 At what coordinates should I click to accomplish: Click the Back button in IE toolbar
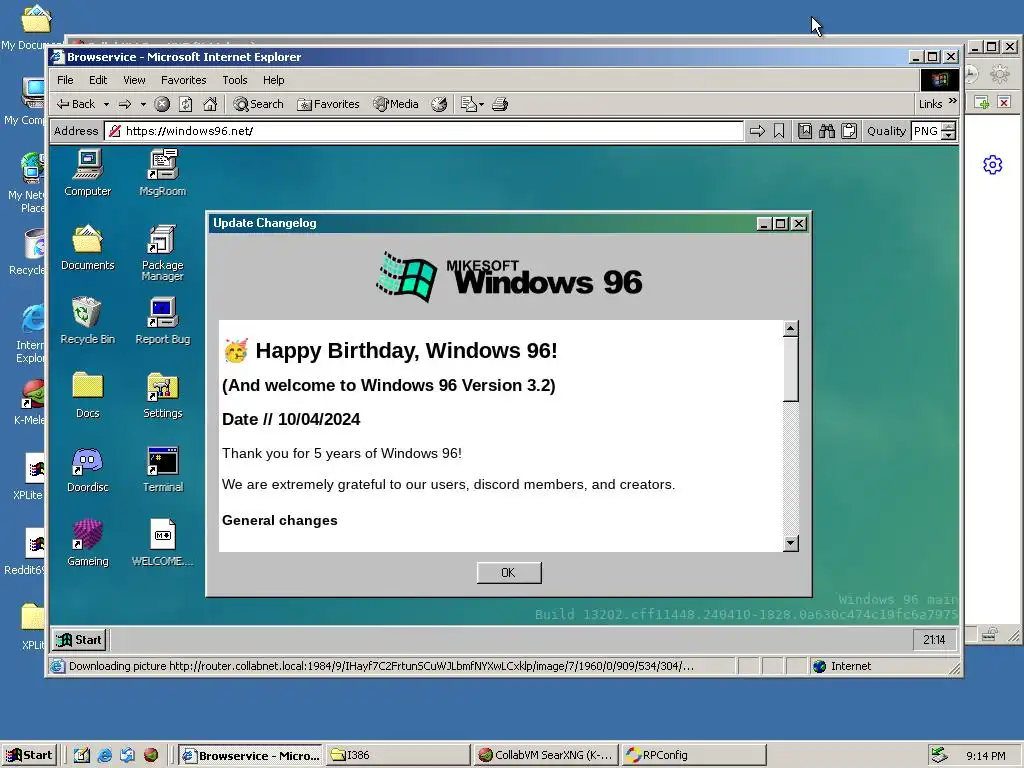pyautogui.click(x=76, y=104)
